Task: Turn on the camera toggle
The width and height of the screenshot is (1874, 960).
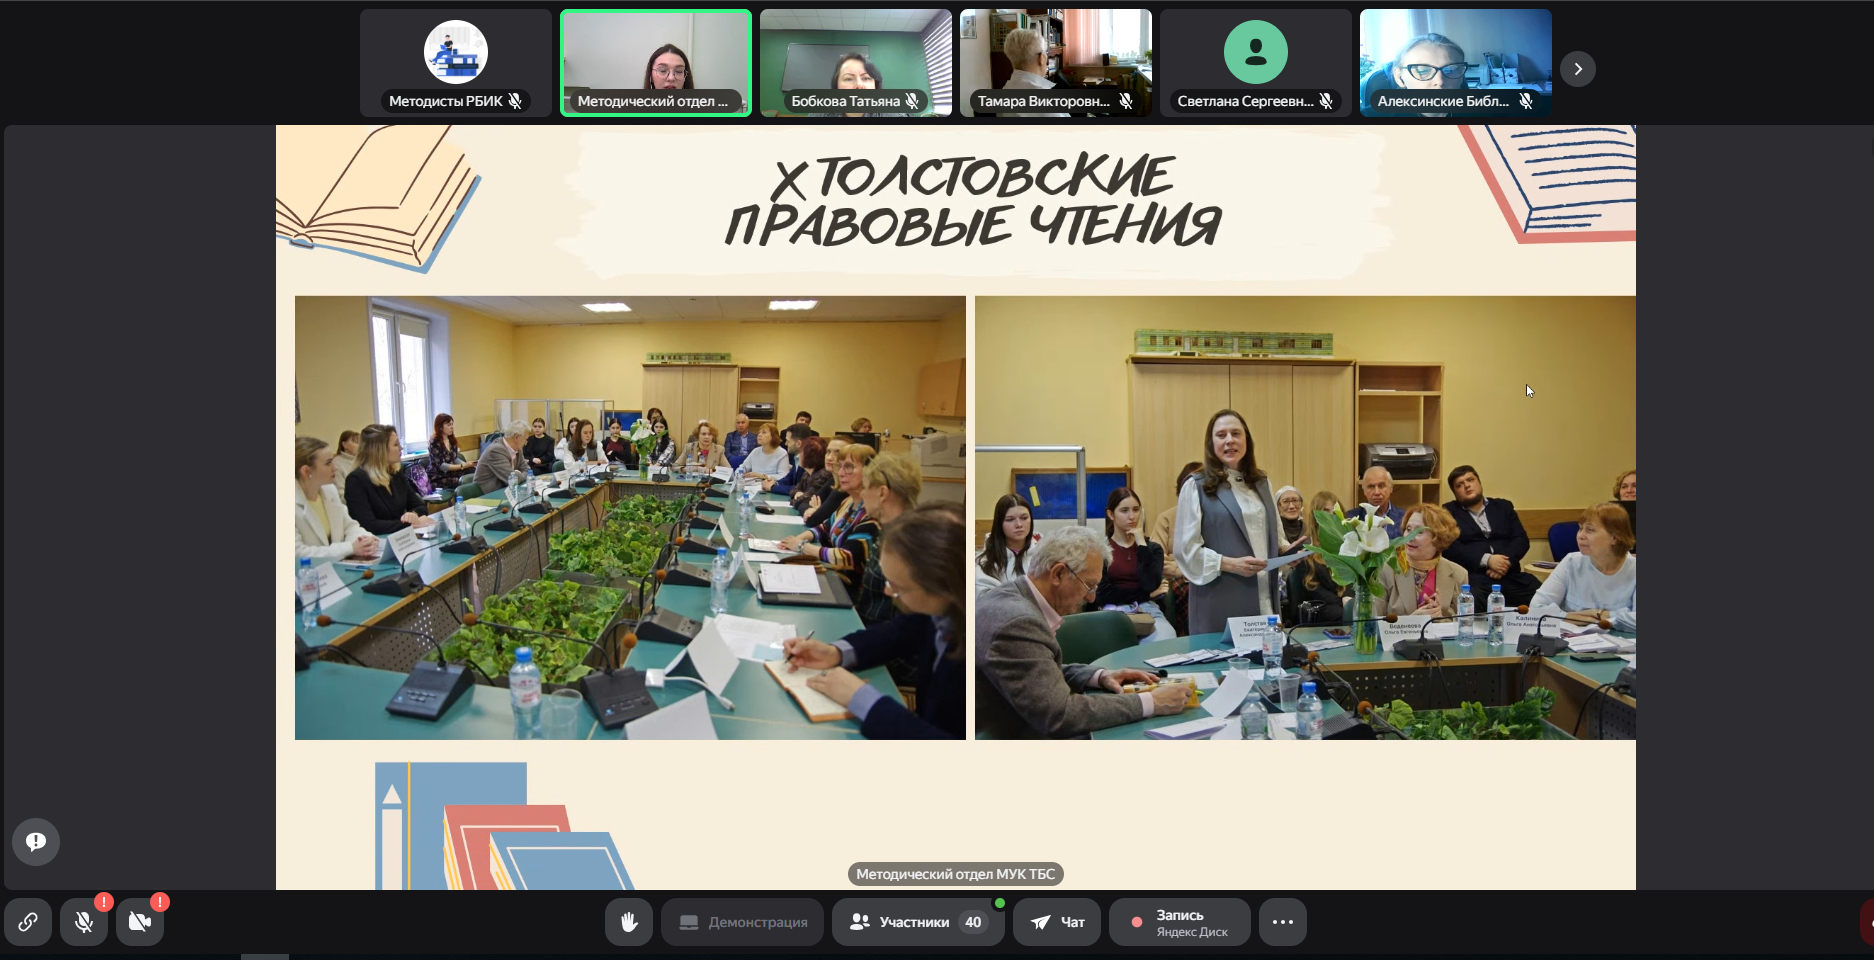Action: 140,922
